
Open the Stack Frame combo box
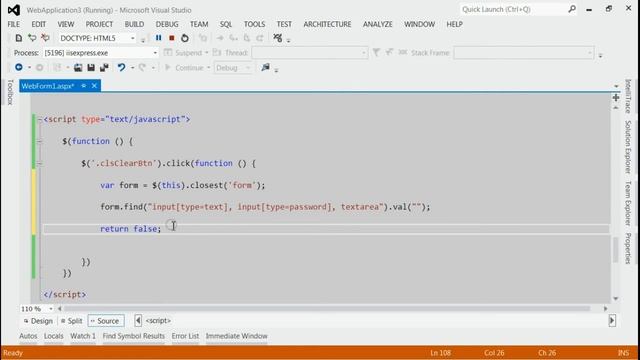(x=523, y=53)
